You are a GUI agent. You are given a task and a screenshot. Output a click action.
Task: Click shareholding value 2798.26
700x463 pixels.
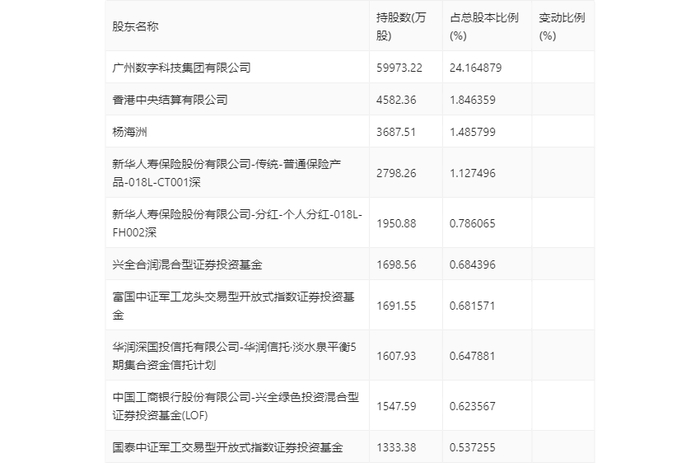point(396,173)
